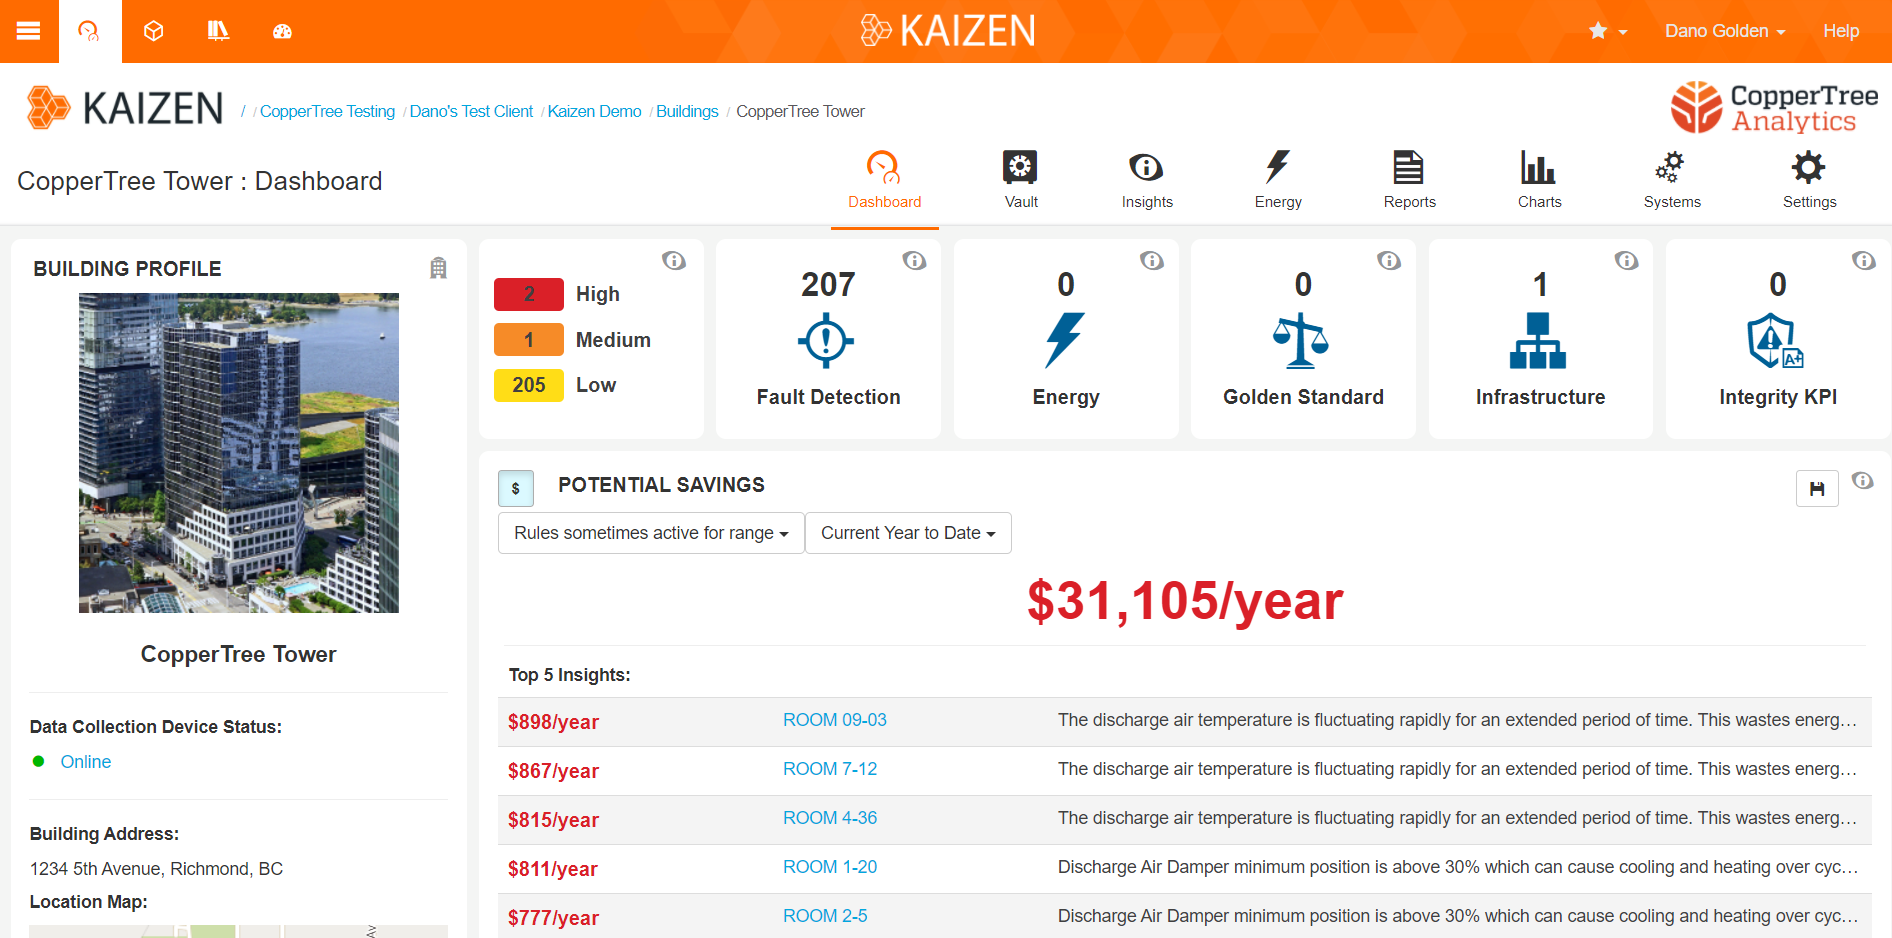Click the CopperTree Tower building photo
Image resolution: width=1892 pixels, height=938 pixels.
click(x=239, y=452)
